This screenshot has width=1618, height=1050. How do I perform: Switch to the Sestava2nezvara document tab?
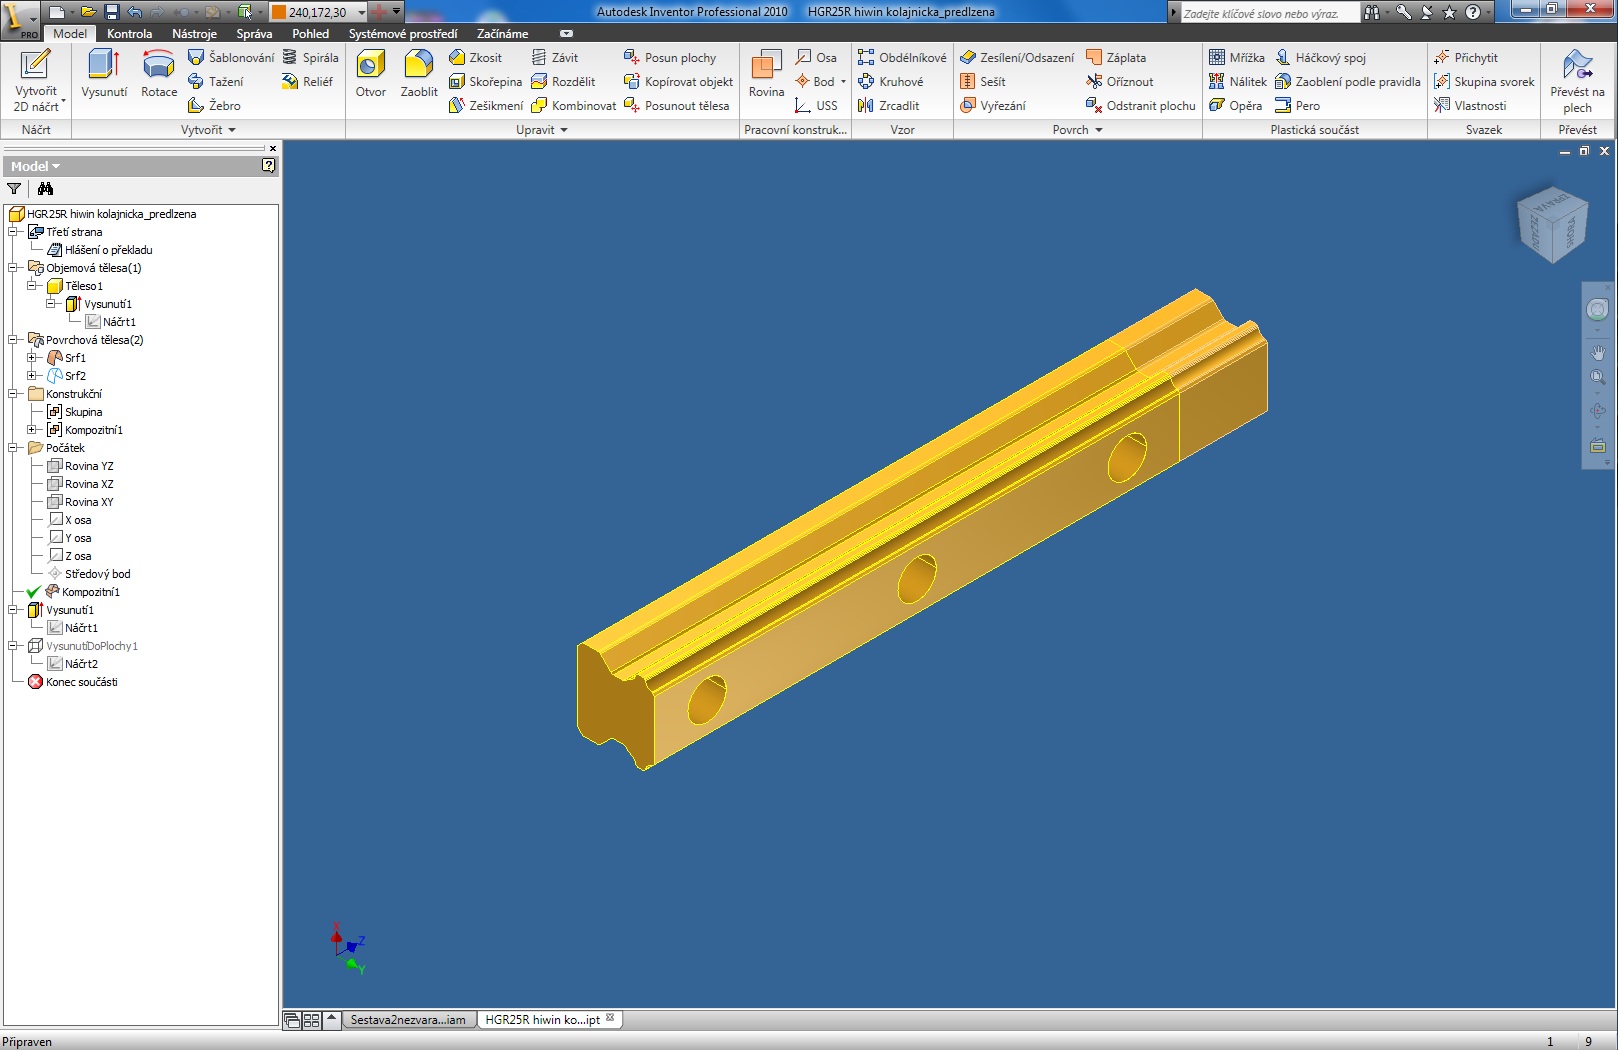[x=408, y=1020]
